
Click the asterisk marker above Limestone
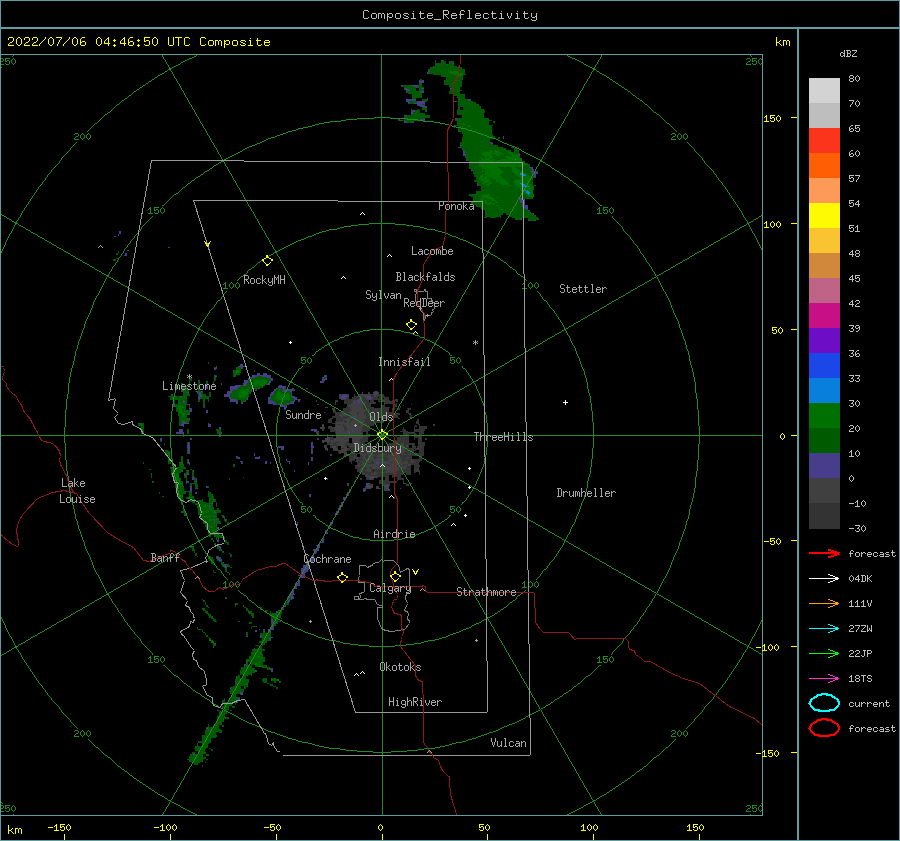point(189,377)
